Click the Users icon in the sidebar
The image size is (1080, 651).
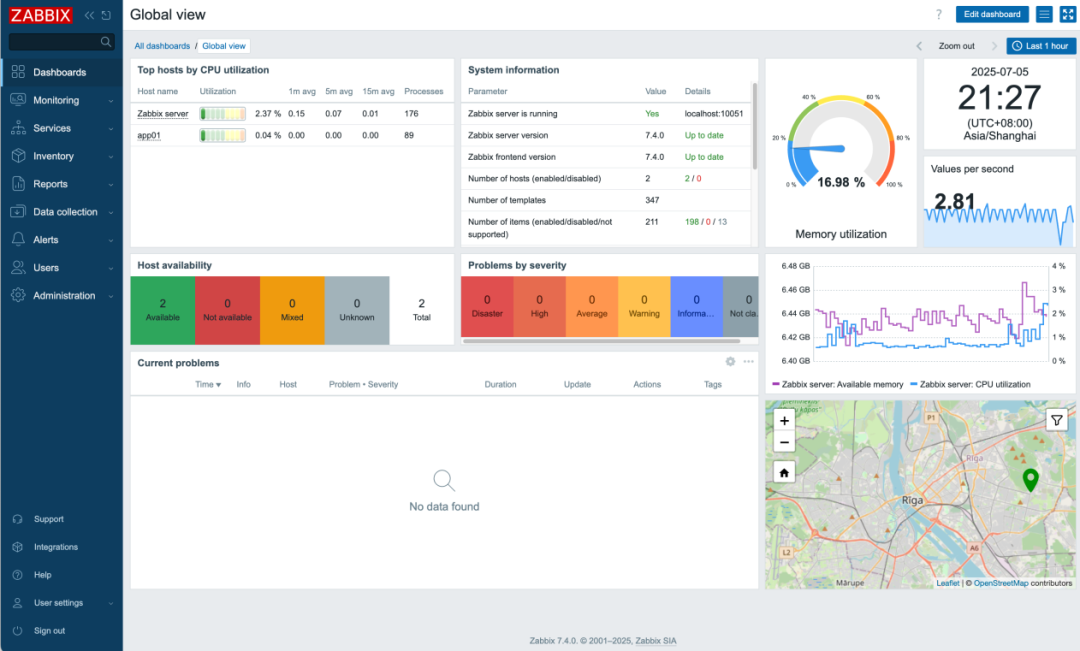(x=19, y=267)
